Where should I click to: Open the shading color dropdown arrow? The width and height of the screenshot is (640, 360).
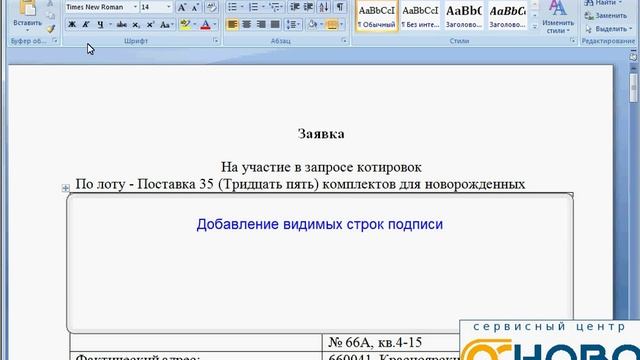click(322, 25)
